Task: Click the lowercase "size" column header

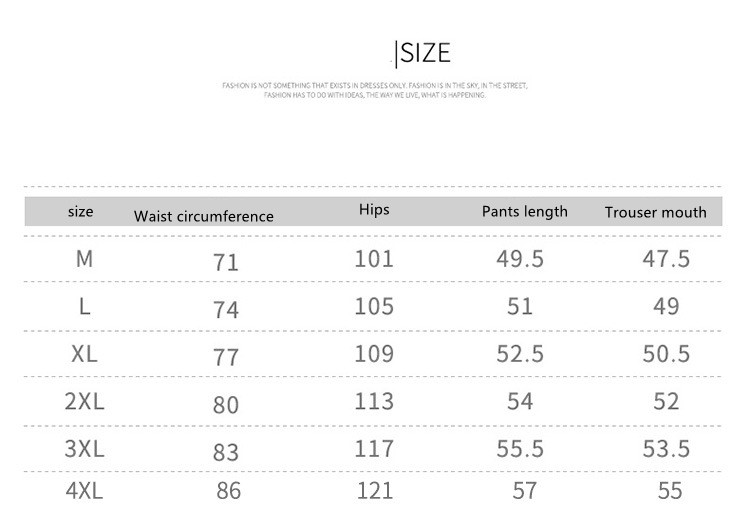Action: [x=81, y=211]
